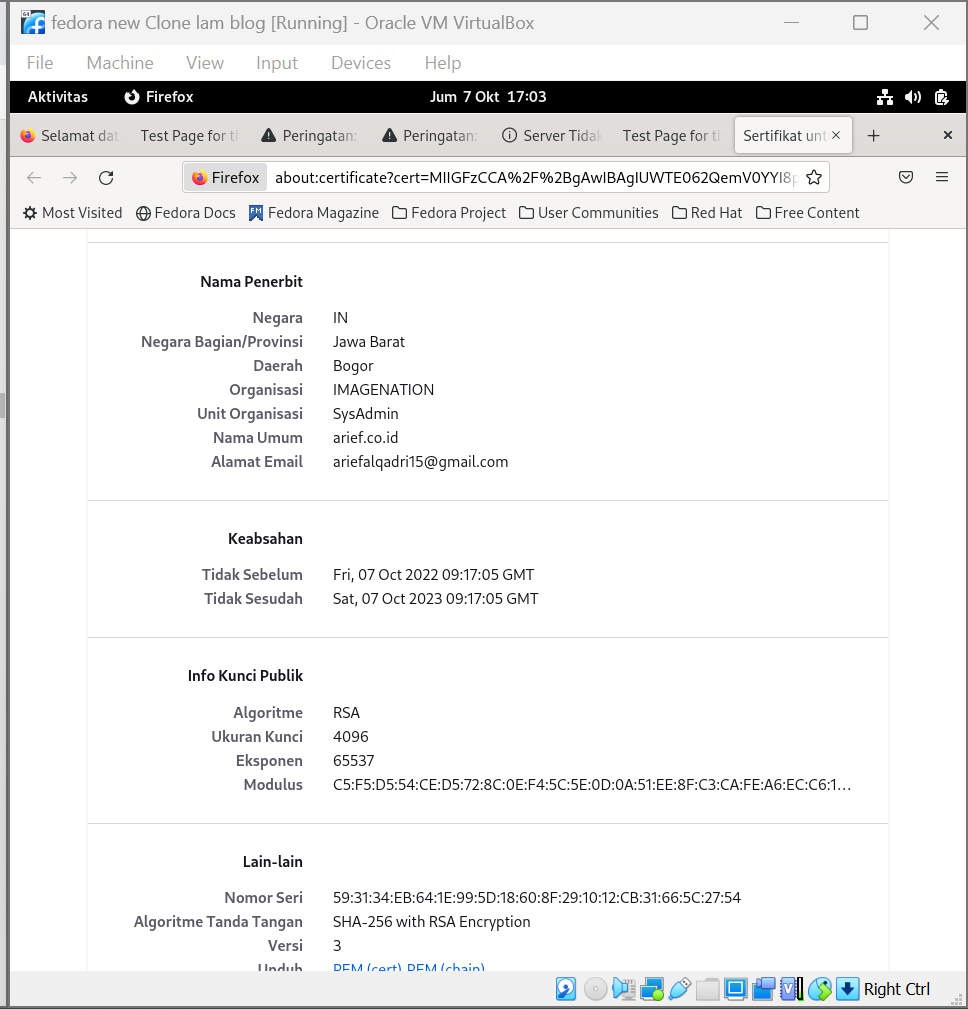Click the VirtualBox display status icon
The width and height of the screenshot is (968, 1009).
point(736,988)
